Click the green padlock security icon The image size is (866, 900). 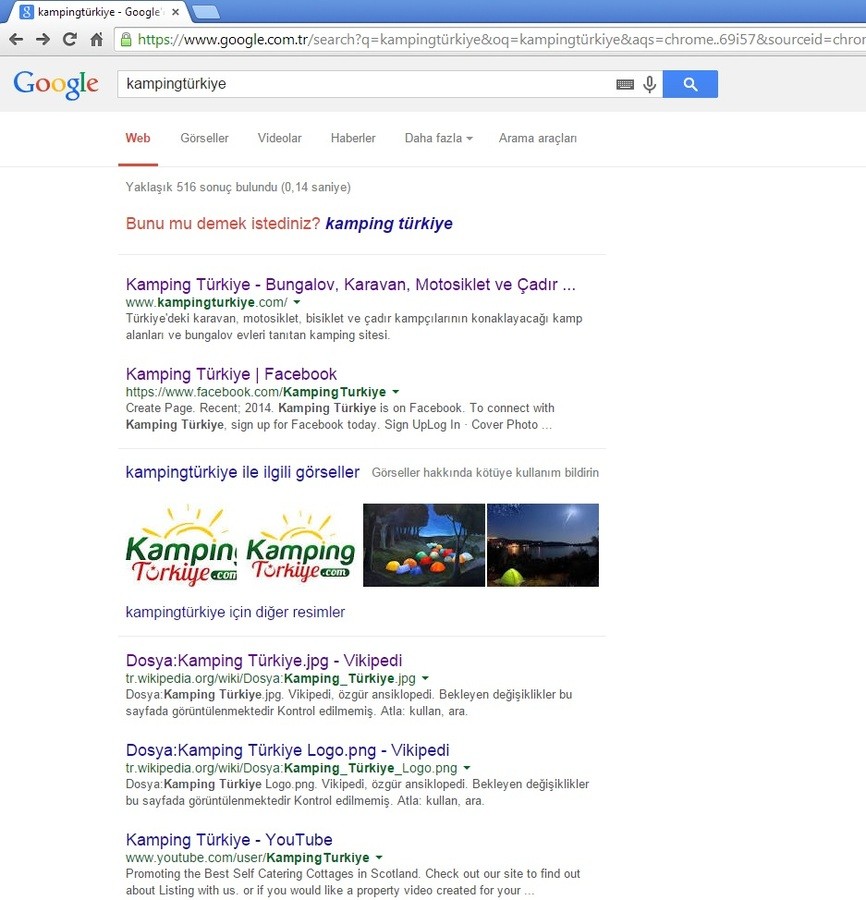(126, 40)
